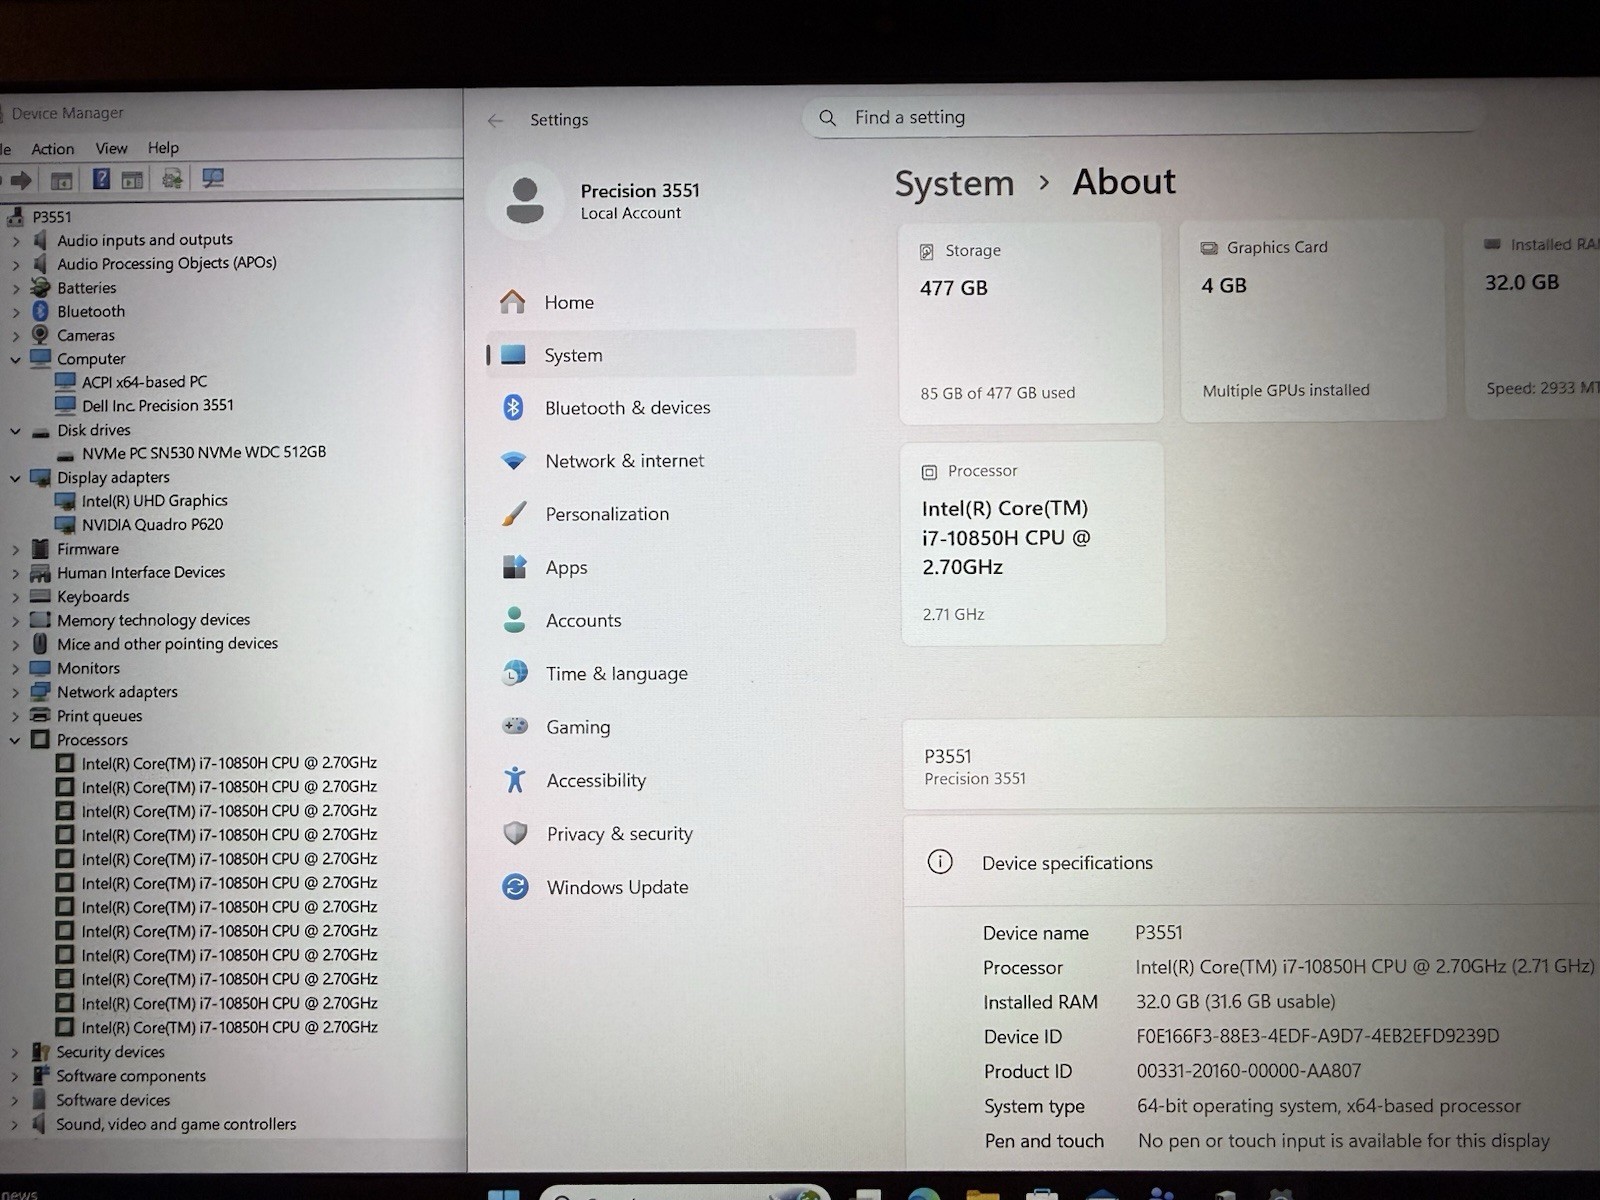1600x1200 pixels.
Task: Click the File Explorer taskbar icon
Action: pos(983,1194)
